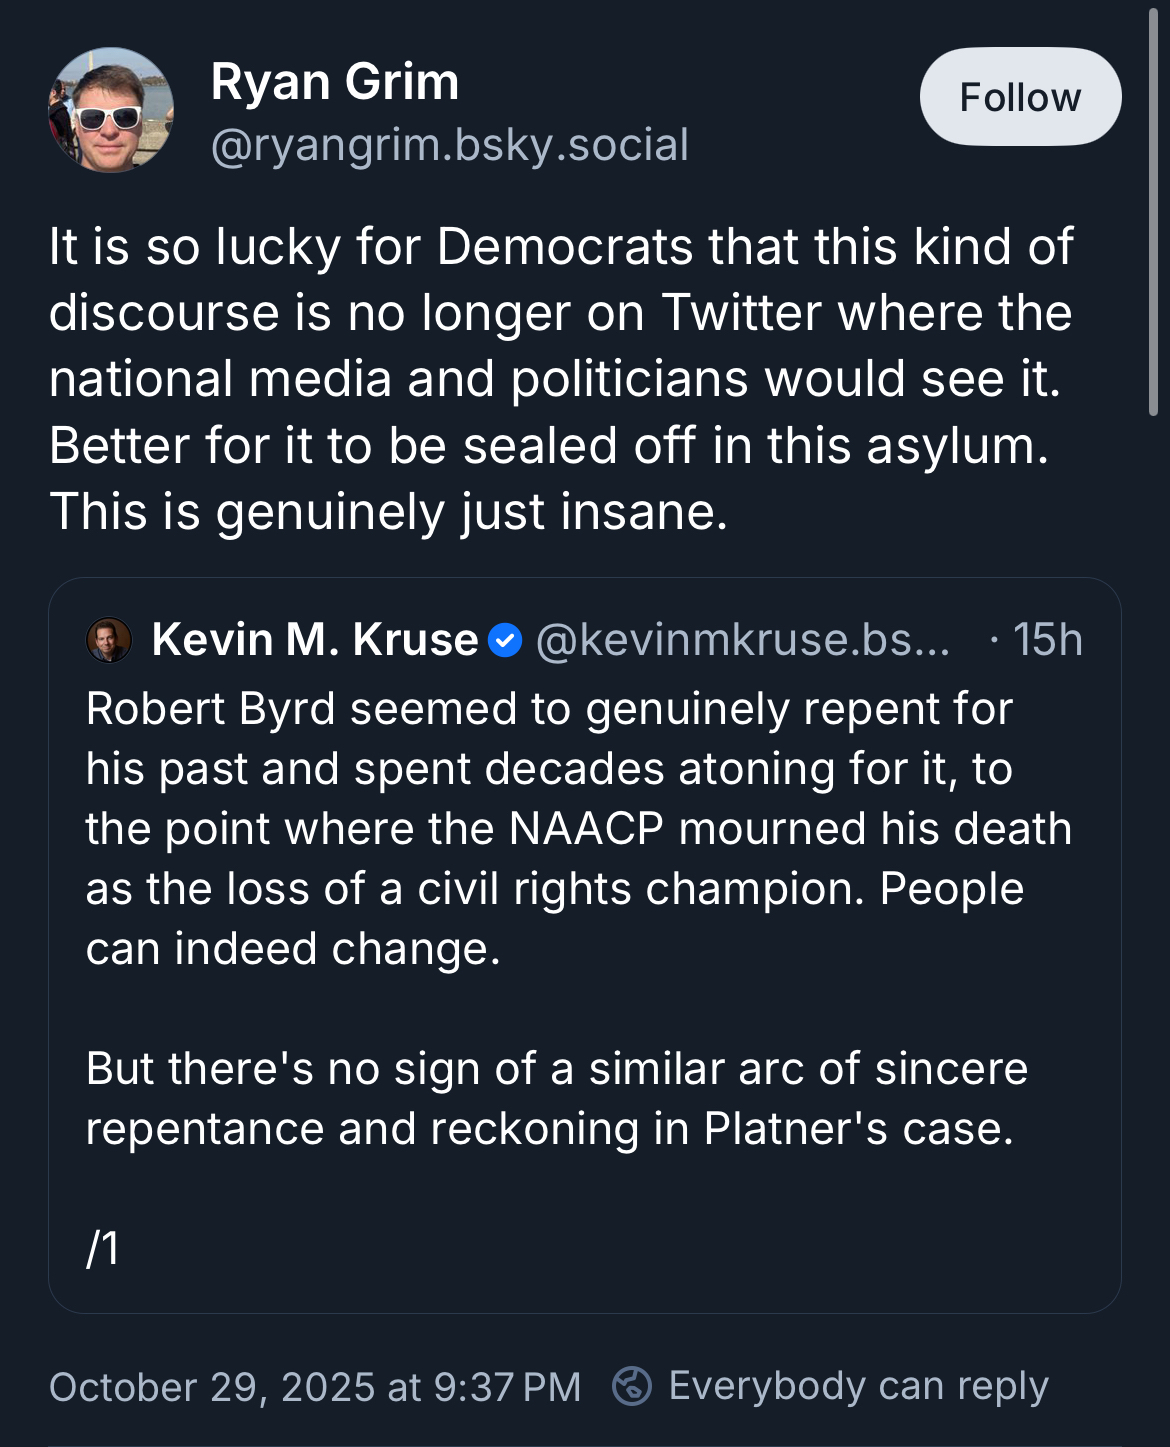Viewport: 1170px width, 1447px height.
Task: Click the sentence "This is genuinely just insane."
Action: coord(389,512)
